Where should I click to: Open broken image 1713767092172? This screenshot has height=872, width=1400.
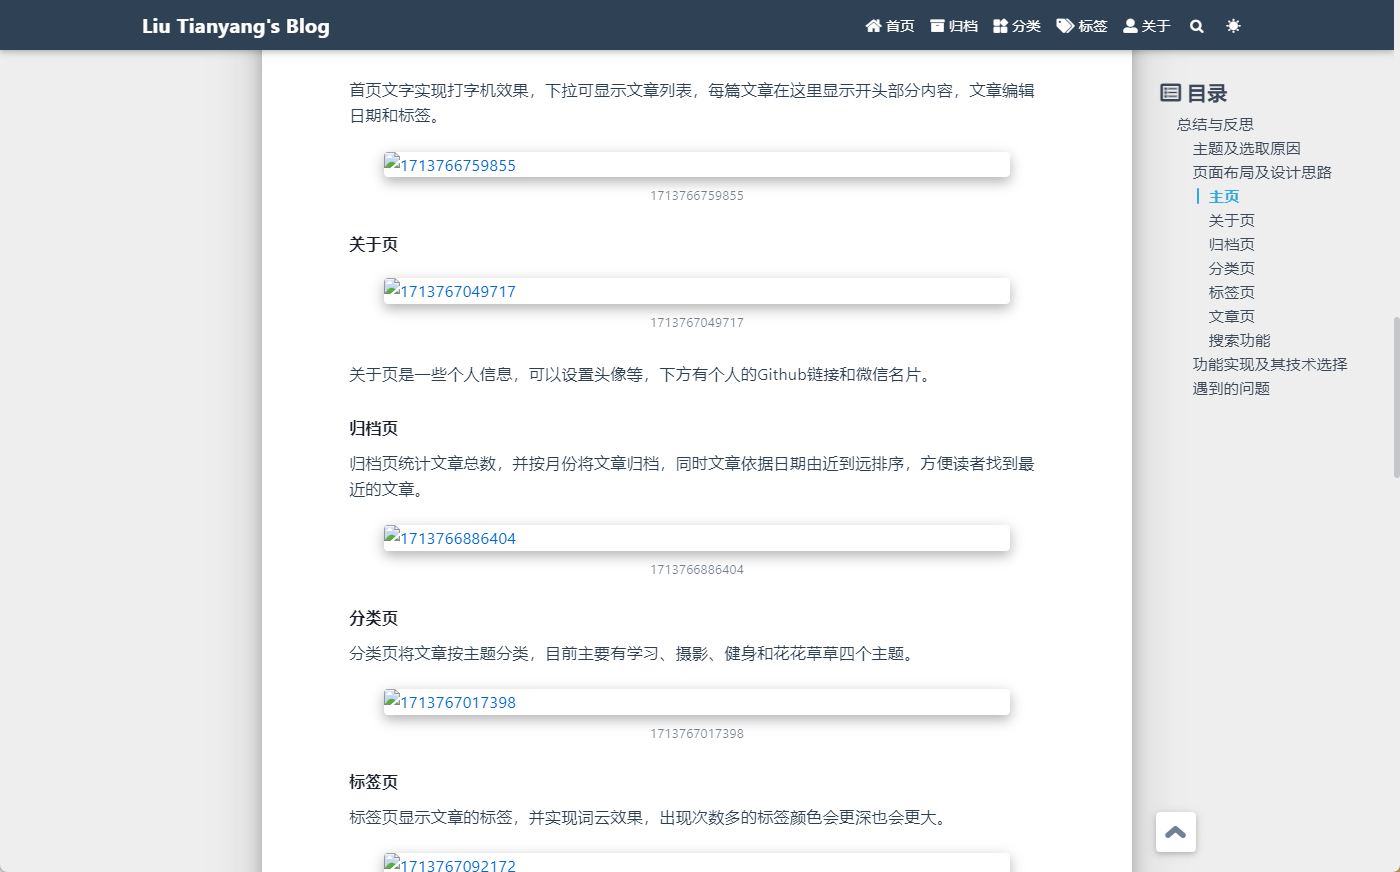(x=697, y=863)
